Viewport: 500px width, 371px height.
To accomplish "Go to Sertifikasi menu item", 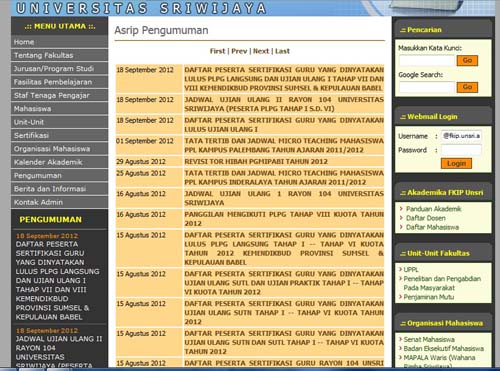I will [x=59, y=135].
